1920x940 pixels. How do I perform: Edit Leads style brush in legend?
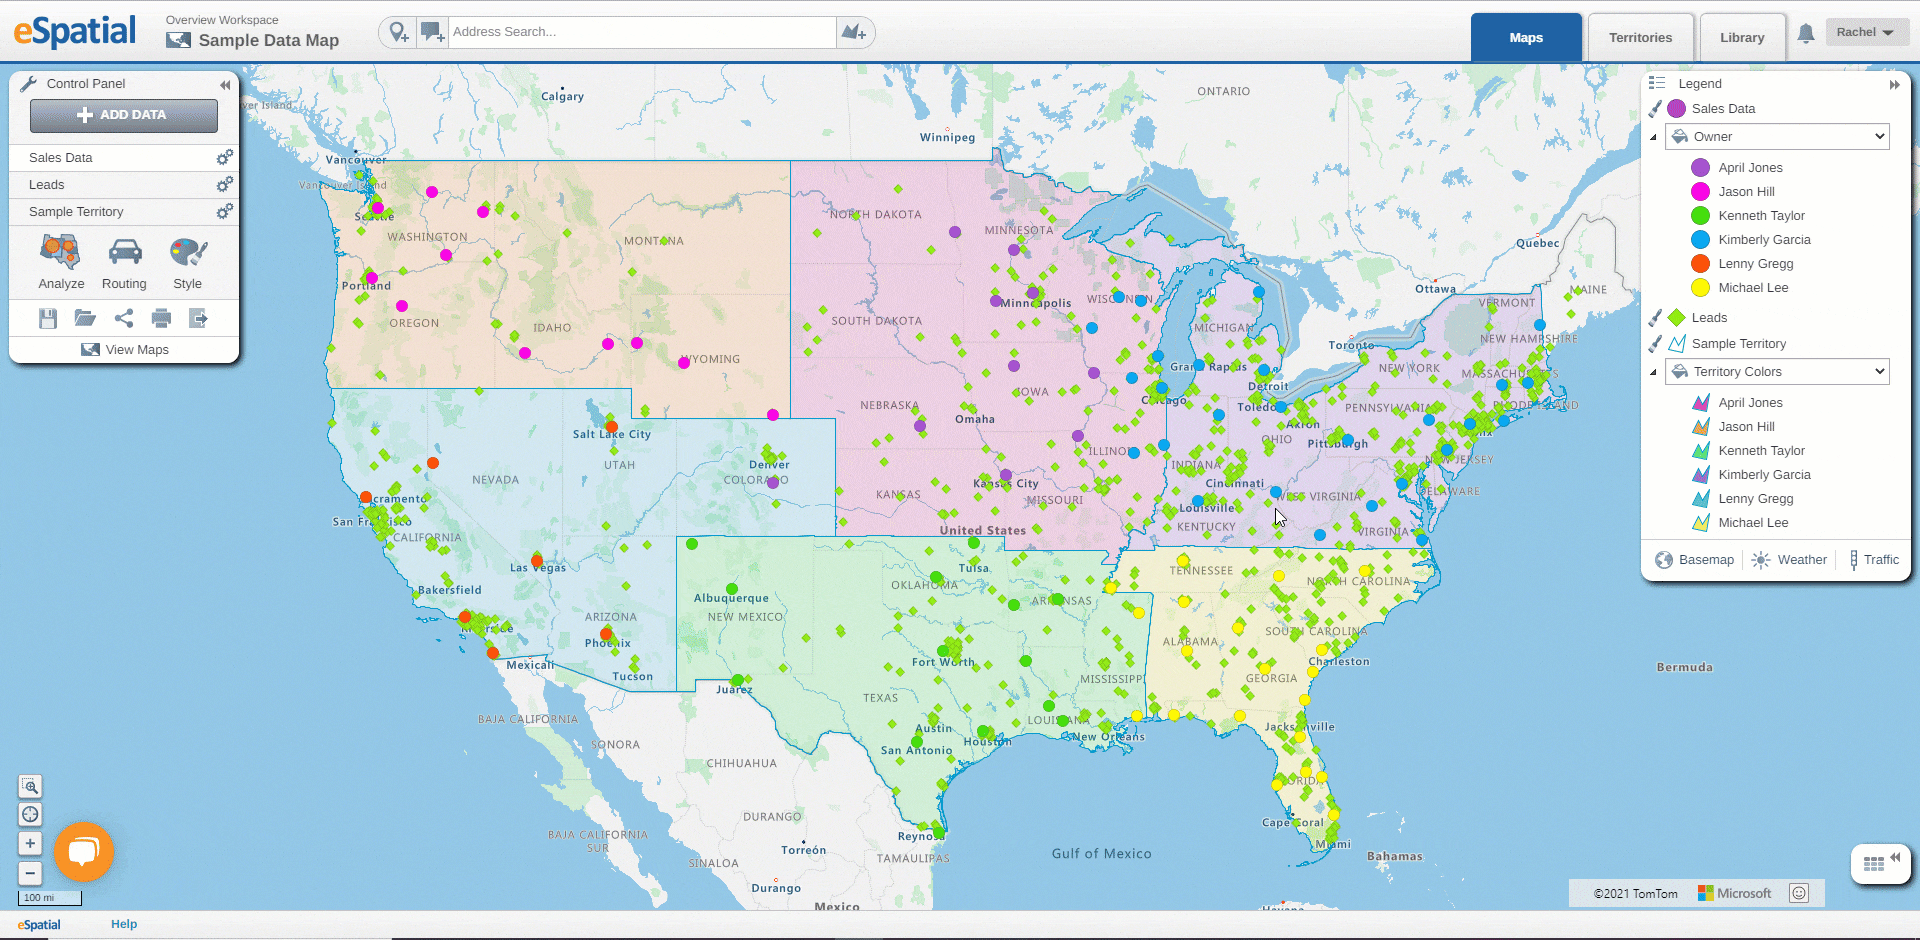pyautogui.click(x=1654, y=317)
